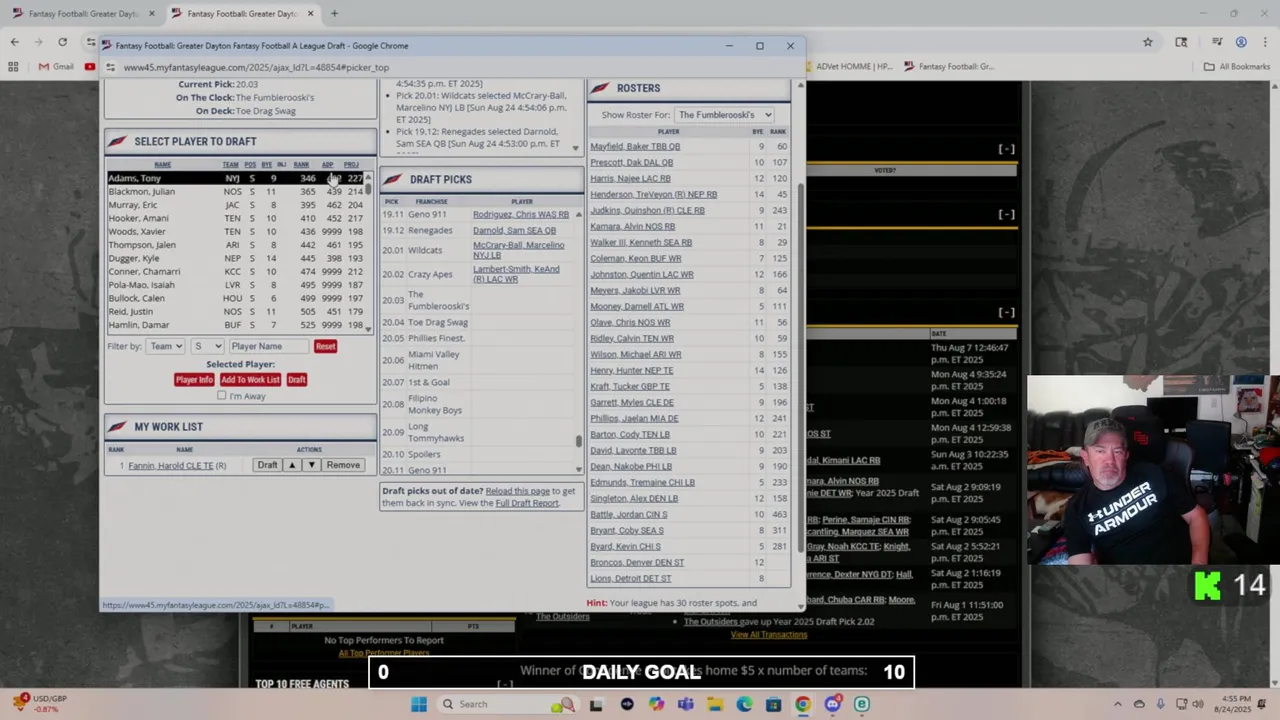Image resolution: width=1280 pixels, height=720 pixels.
Task: Remove Fannin from the work list
Action: pyautogui.click(x=343, y=465)
